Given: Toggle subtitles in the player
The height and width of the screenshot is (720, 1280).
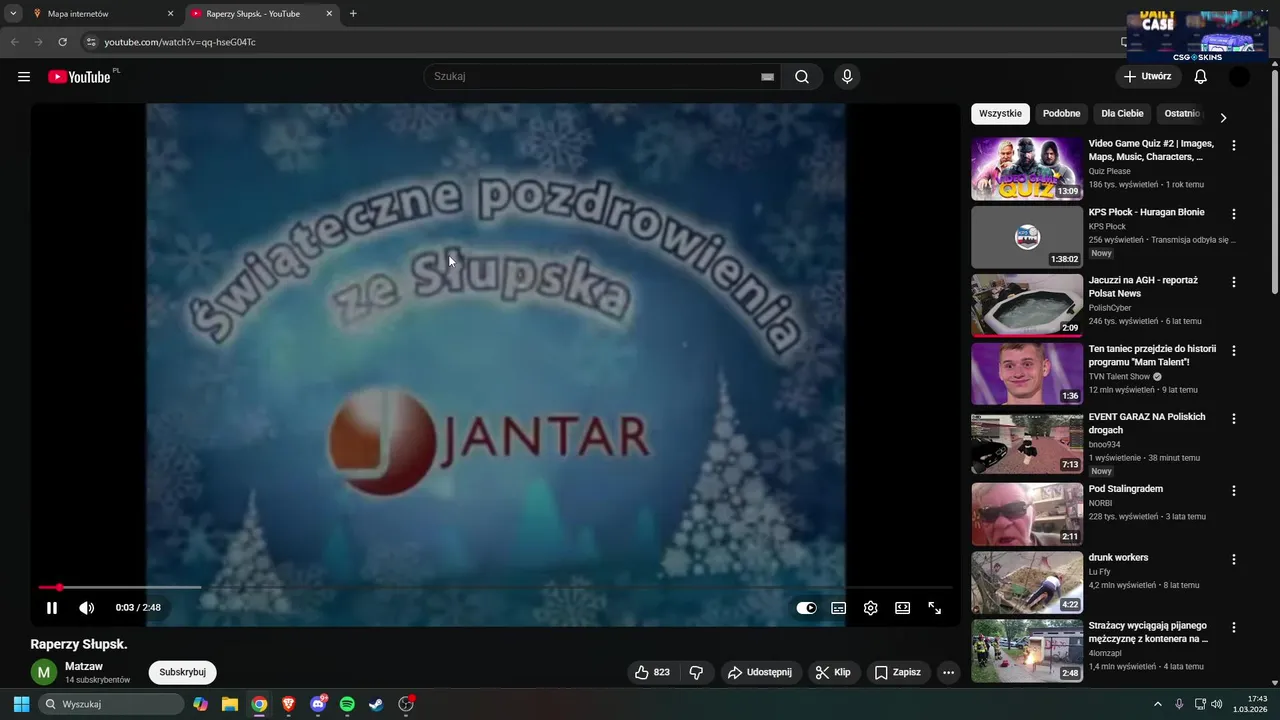Looking at the screenshot, I should pyautogui.click(x=839, y=608).
